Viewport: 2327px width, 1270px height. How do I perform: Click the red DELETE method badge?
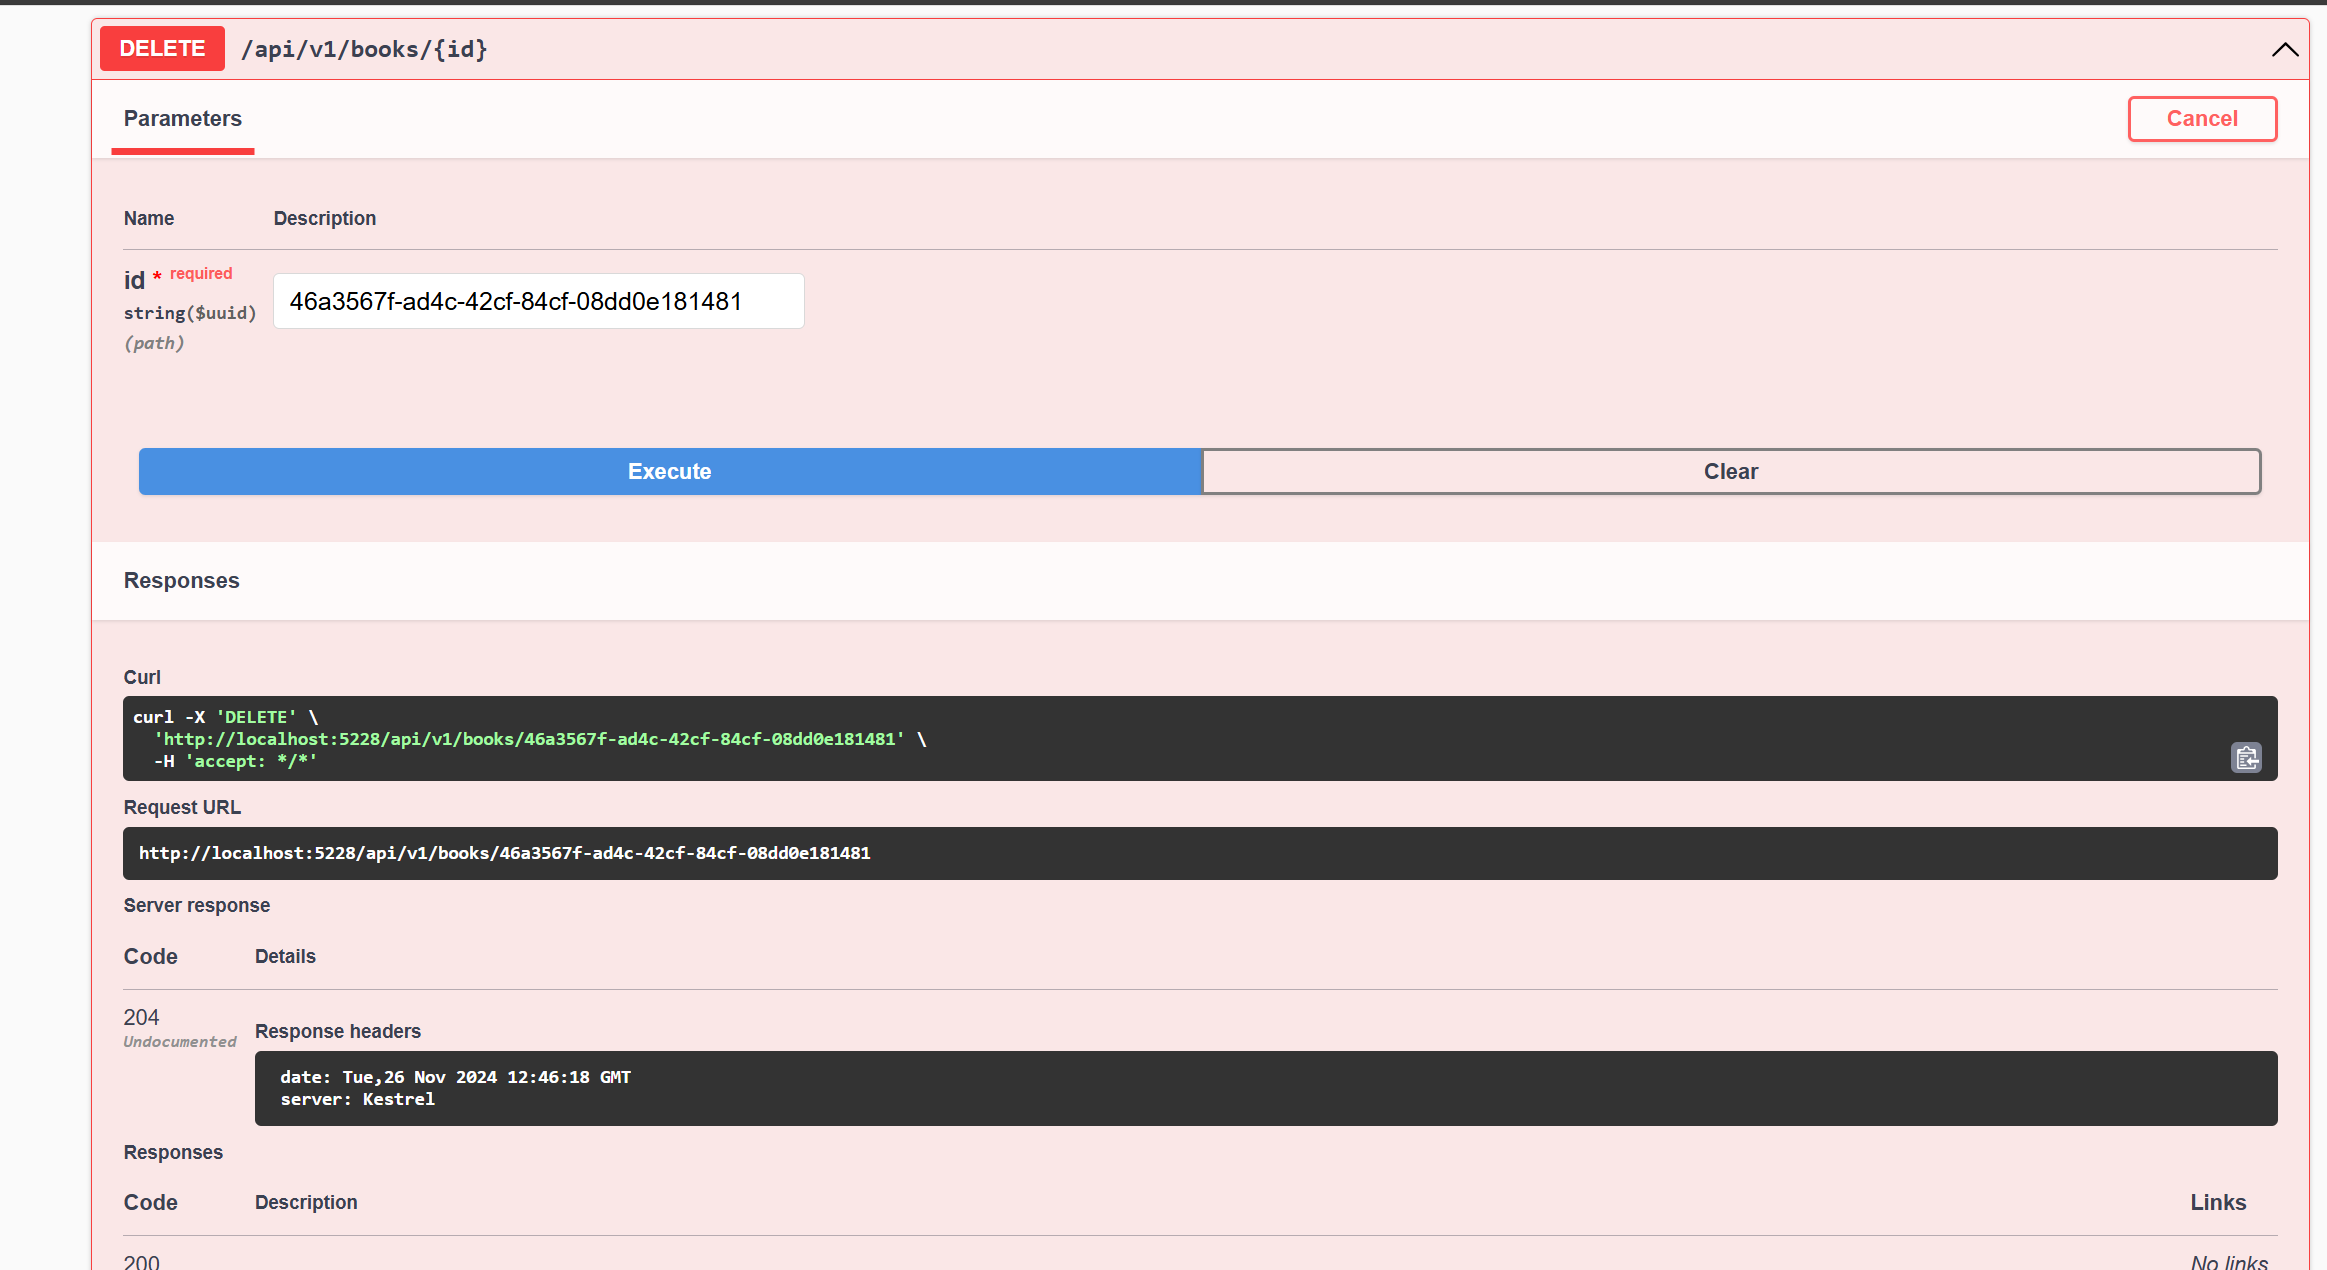coord(162,49)
